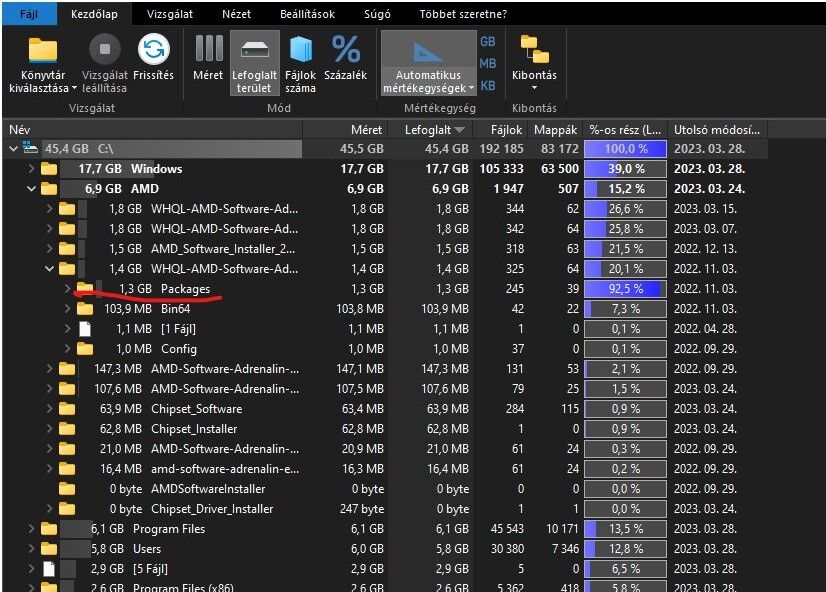Click the Chipset_Driver_Installer folder icon

67,509
